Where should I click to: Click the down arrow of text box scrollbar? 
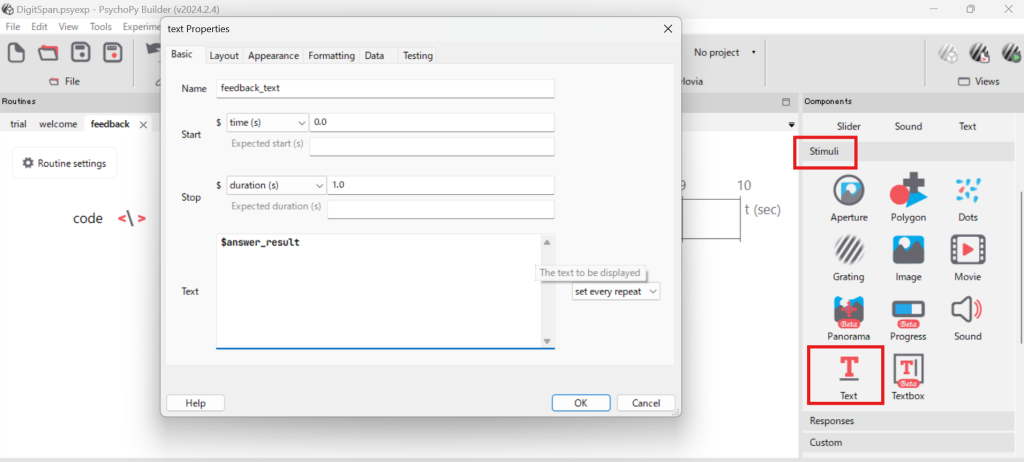(547, 342)
